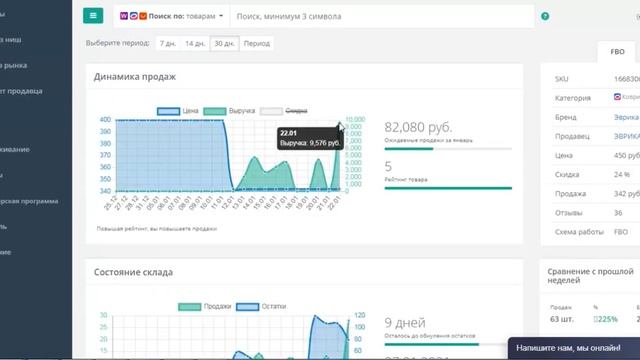The width and height of the screenshot is (640, 360).
Task: Click the purple Wildberries marketplace icon
Action: tap(124, 16)
